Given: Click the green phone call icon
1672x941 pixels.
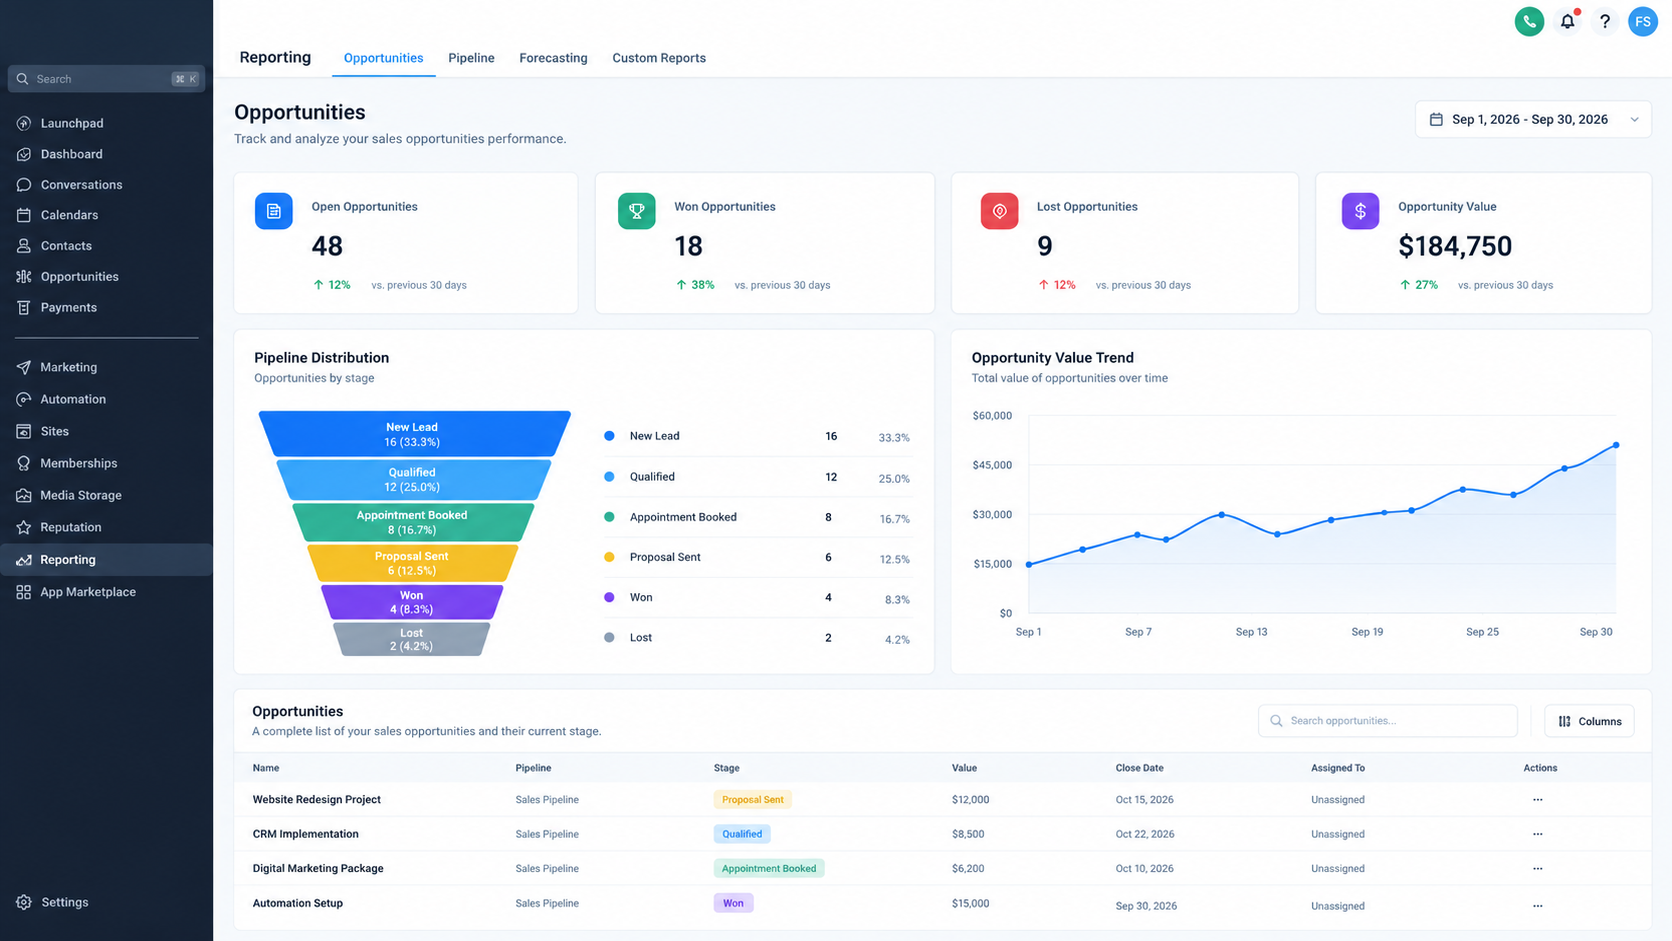Looking at the screenshot, I should pos(1529,21).
